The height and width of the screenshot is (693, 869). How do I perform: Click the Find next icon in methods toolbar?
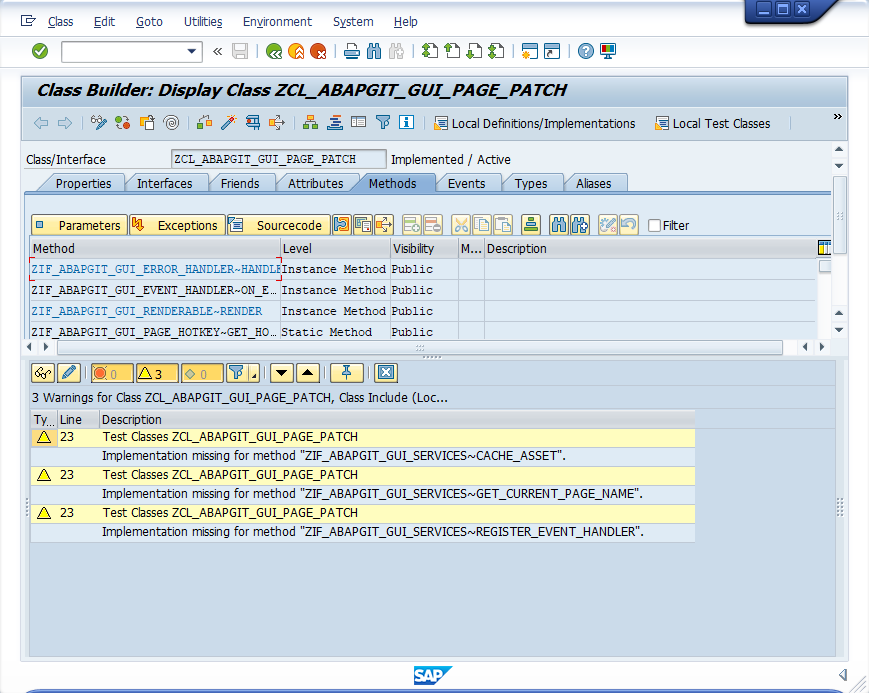tap(580, 225)
